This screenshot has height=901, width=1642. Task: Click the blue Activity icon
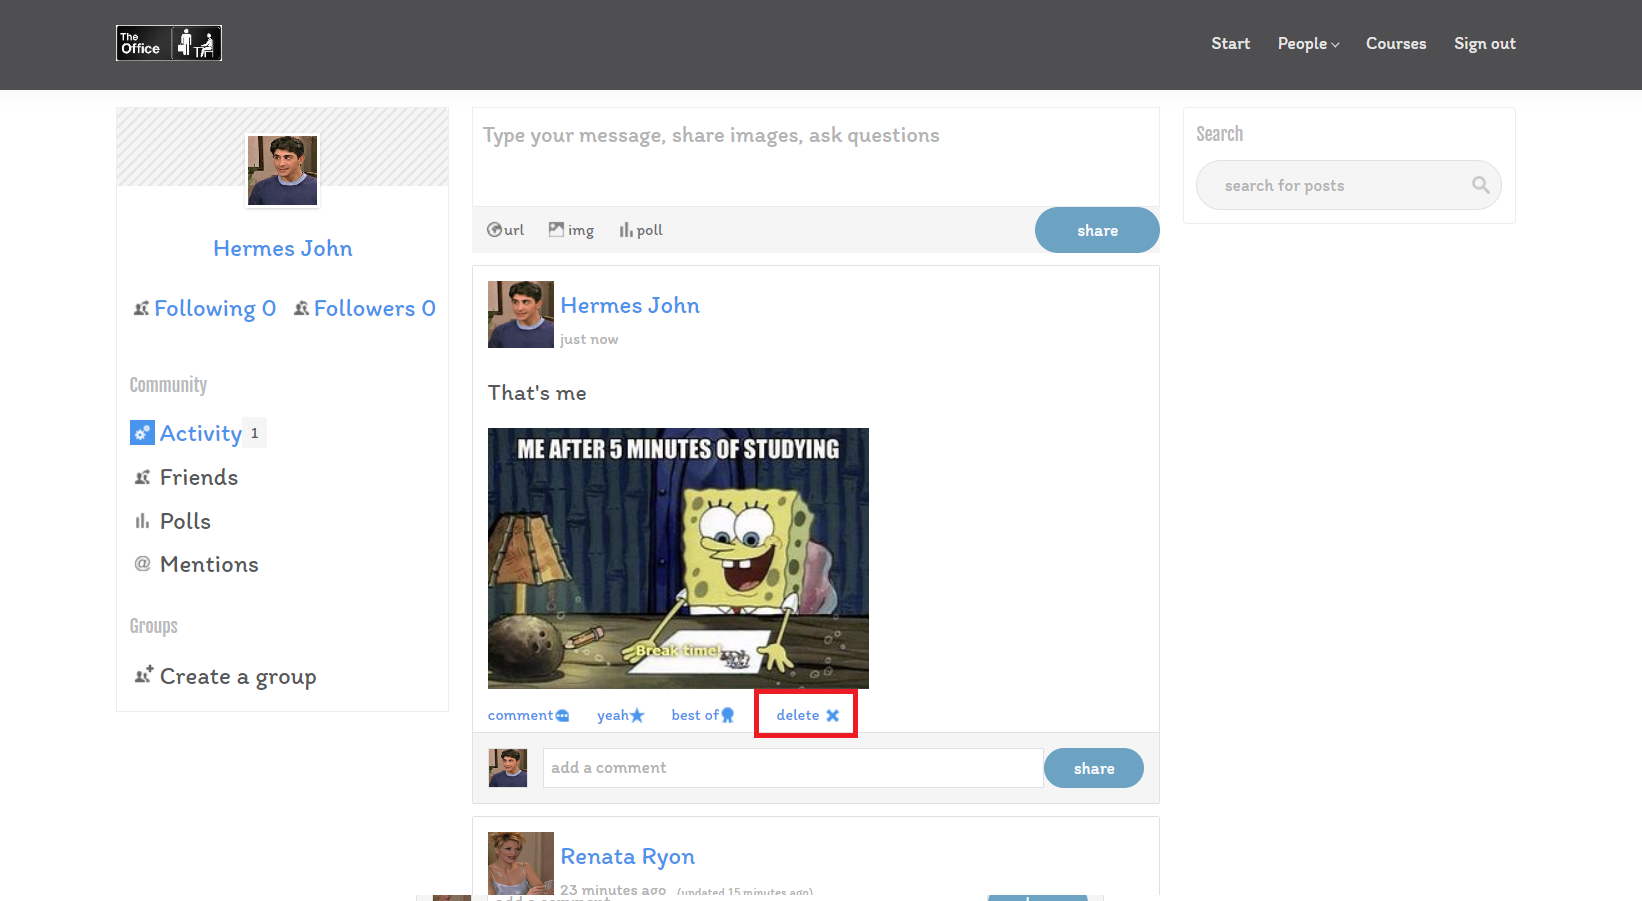point(142,433)
